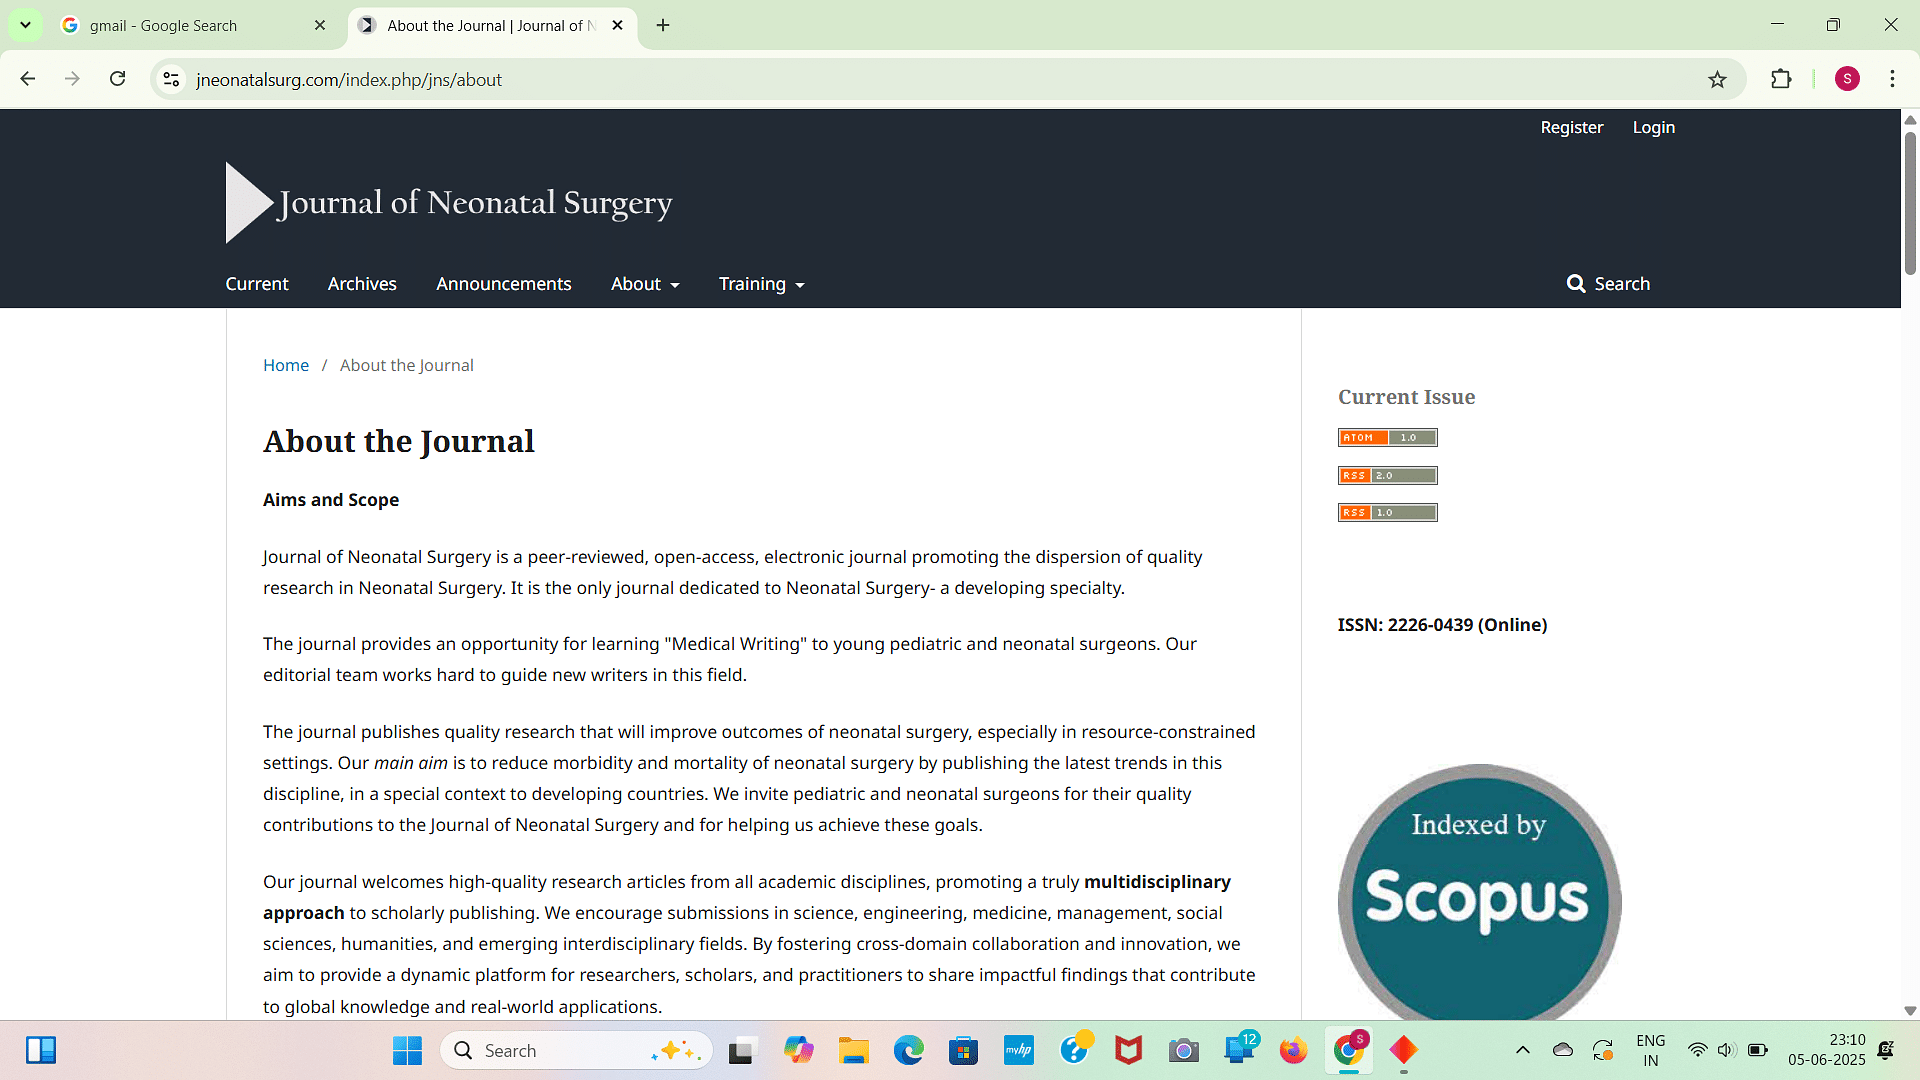Click the volume speaker tray icon
The image size is (1920, 1080).
[x=1726, y=1050]
